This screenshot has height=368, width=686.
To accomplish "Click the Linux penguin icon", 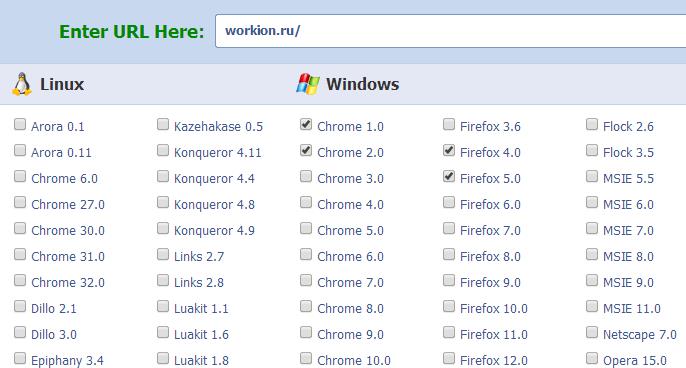I will (21, 84).
